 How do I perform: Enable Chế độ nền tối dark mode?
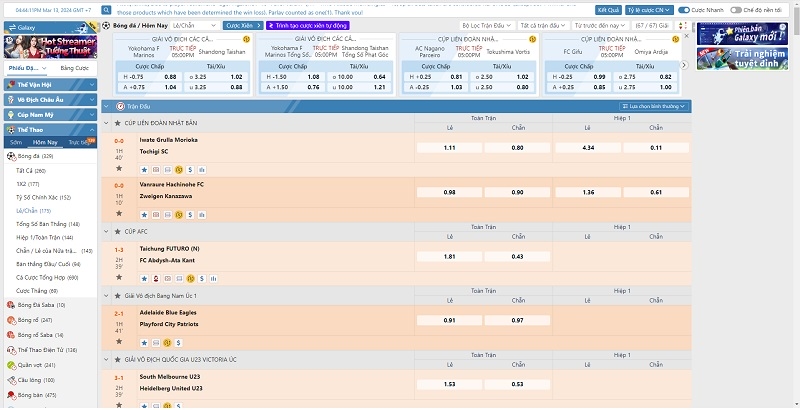745,9
